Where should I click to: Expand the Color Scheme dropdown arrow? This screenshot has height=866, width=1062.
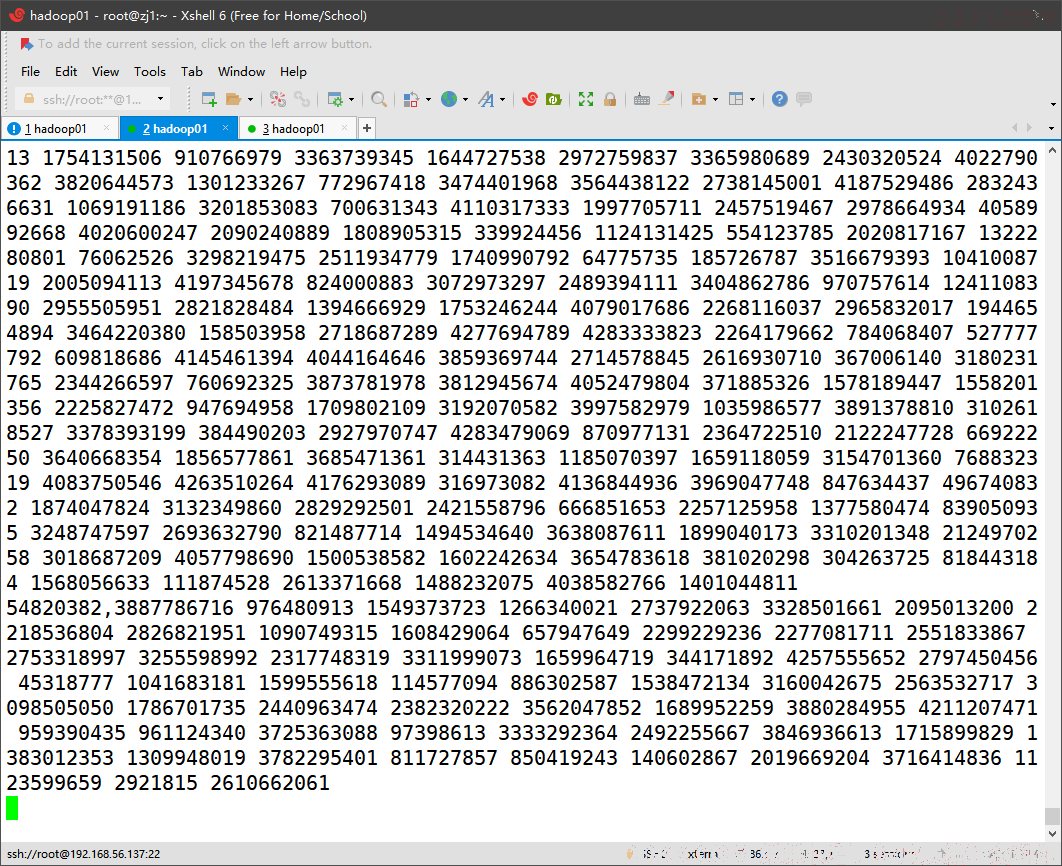point(428,100)
